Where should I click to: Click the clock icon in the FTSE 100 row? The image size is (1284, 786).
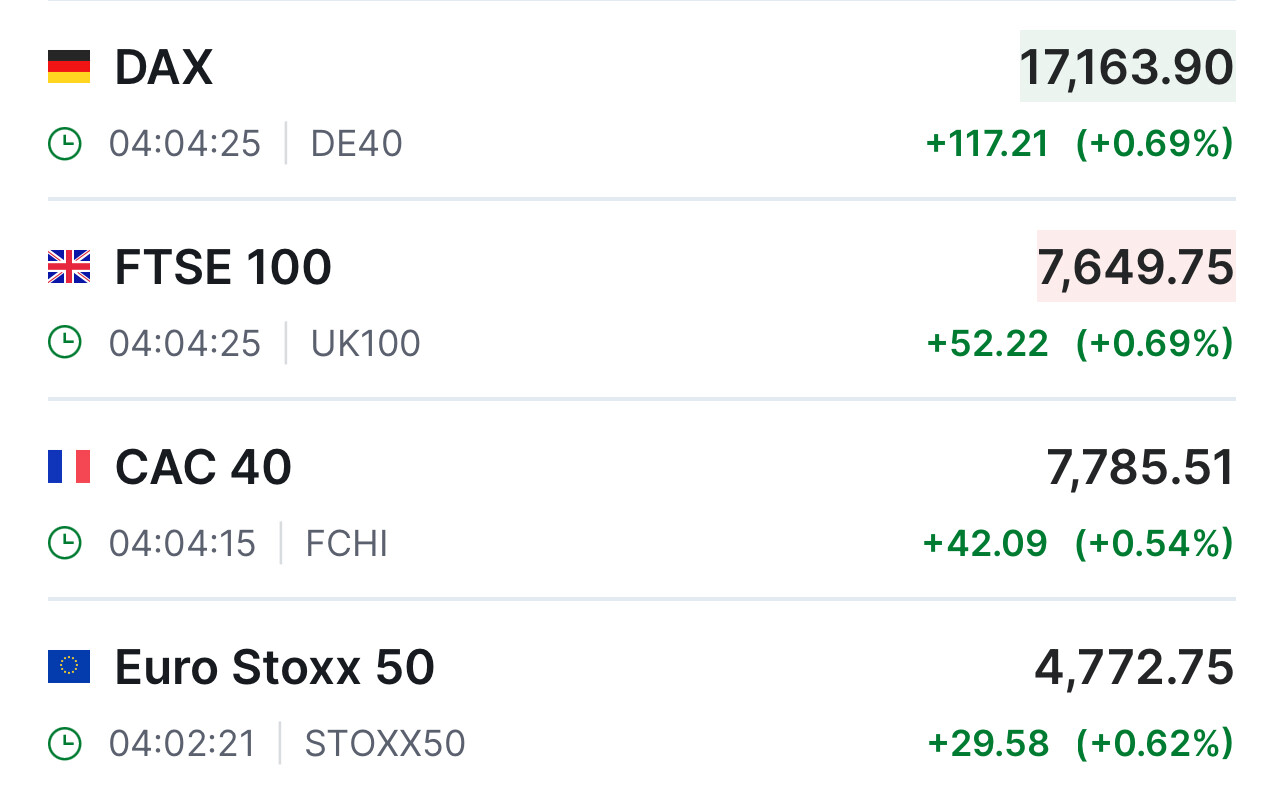click(x=65, y=344)
